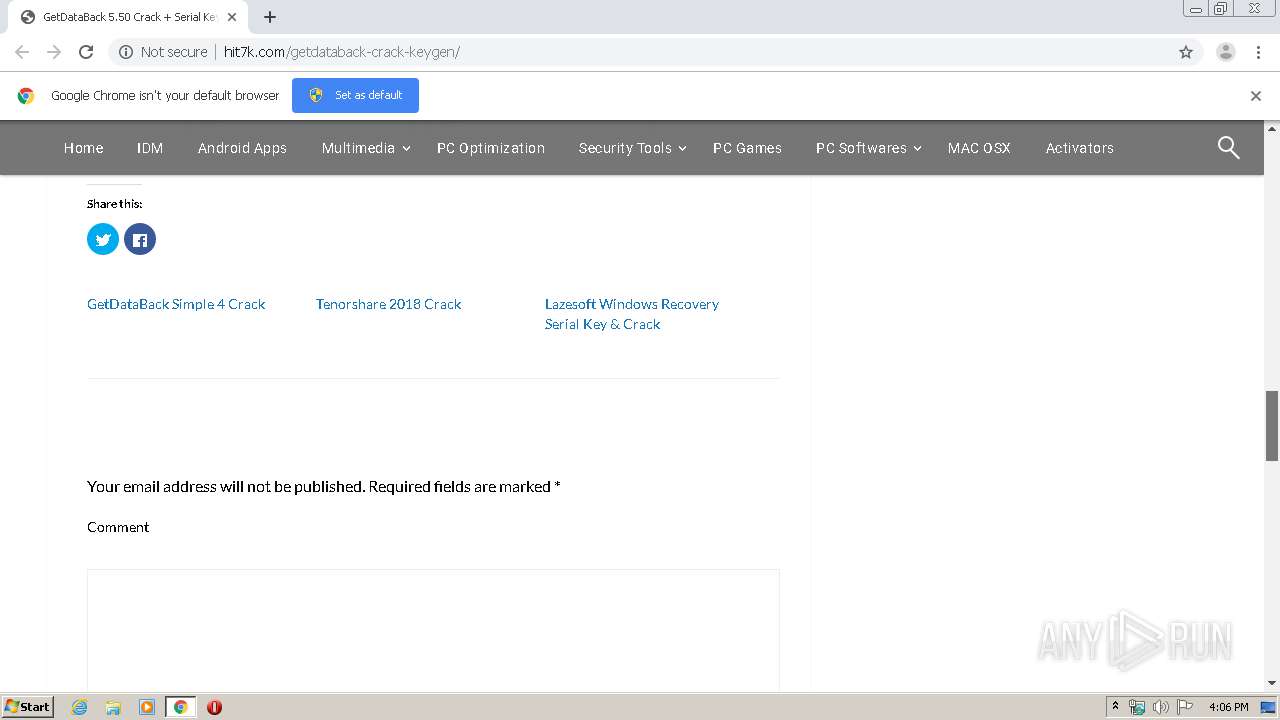Share this post on Twitter
This screenshot has height=720, width=1280.
pyautogui.click(x=103, y=239)
